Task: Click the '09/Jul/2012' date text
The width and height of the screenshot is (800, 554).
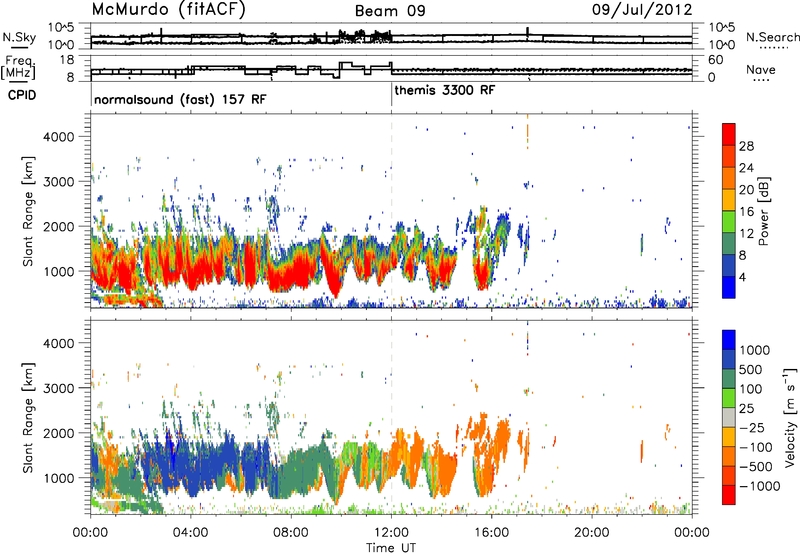Action: (642, 10)
